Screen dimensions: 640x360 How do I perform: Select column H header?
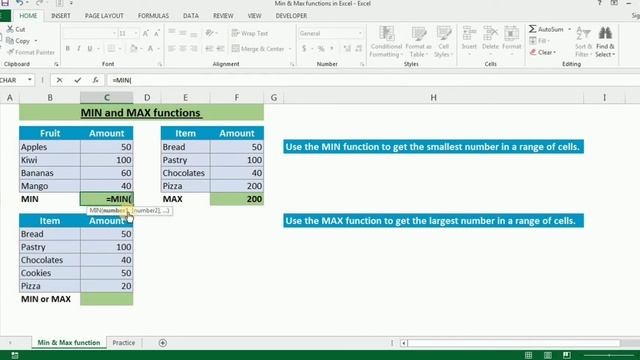click(433, 98)
